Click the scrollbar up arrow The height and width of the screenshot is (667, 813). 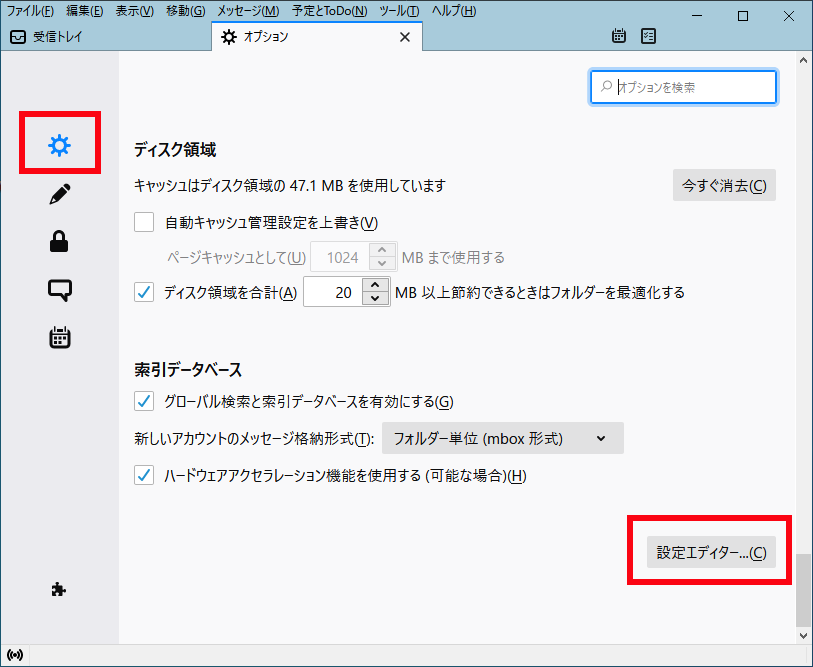point(803,60)
